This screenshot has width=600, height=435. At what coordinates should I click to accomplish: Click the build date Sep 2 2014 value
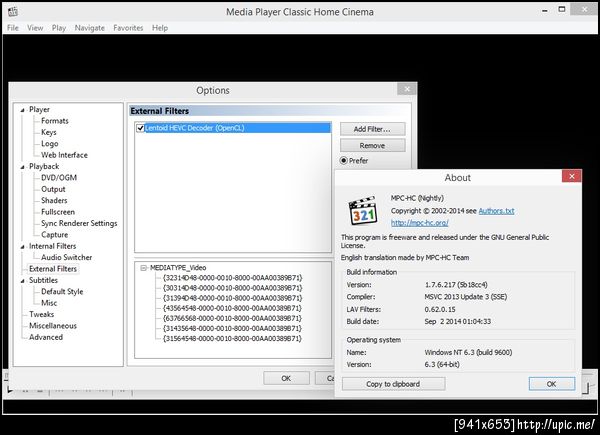click(x=458, y=322)
